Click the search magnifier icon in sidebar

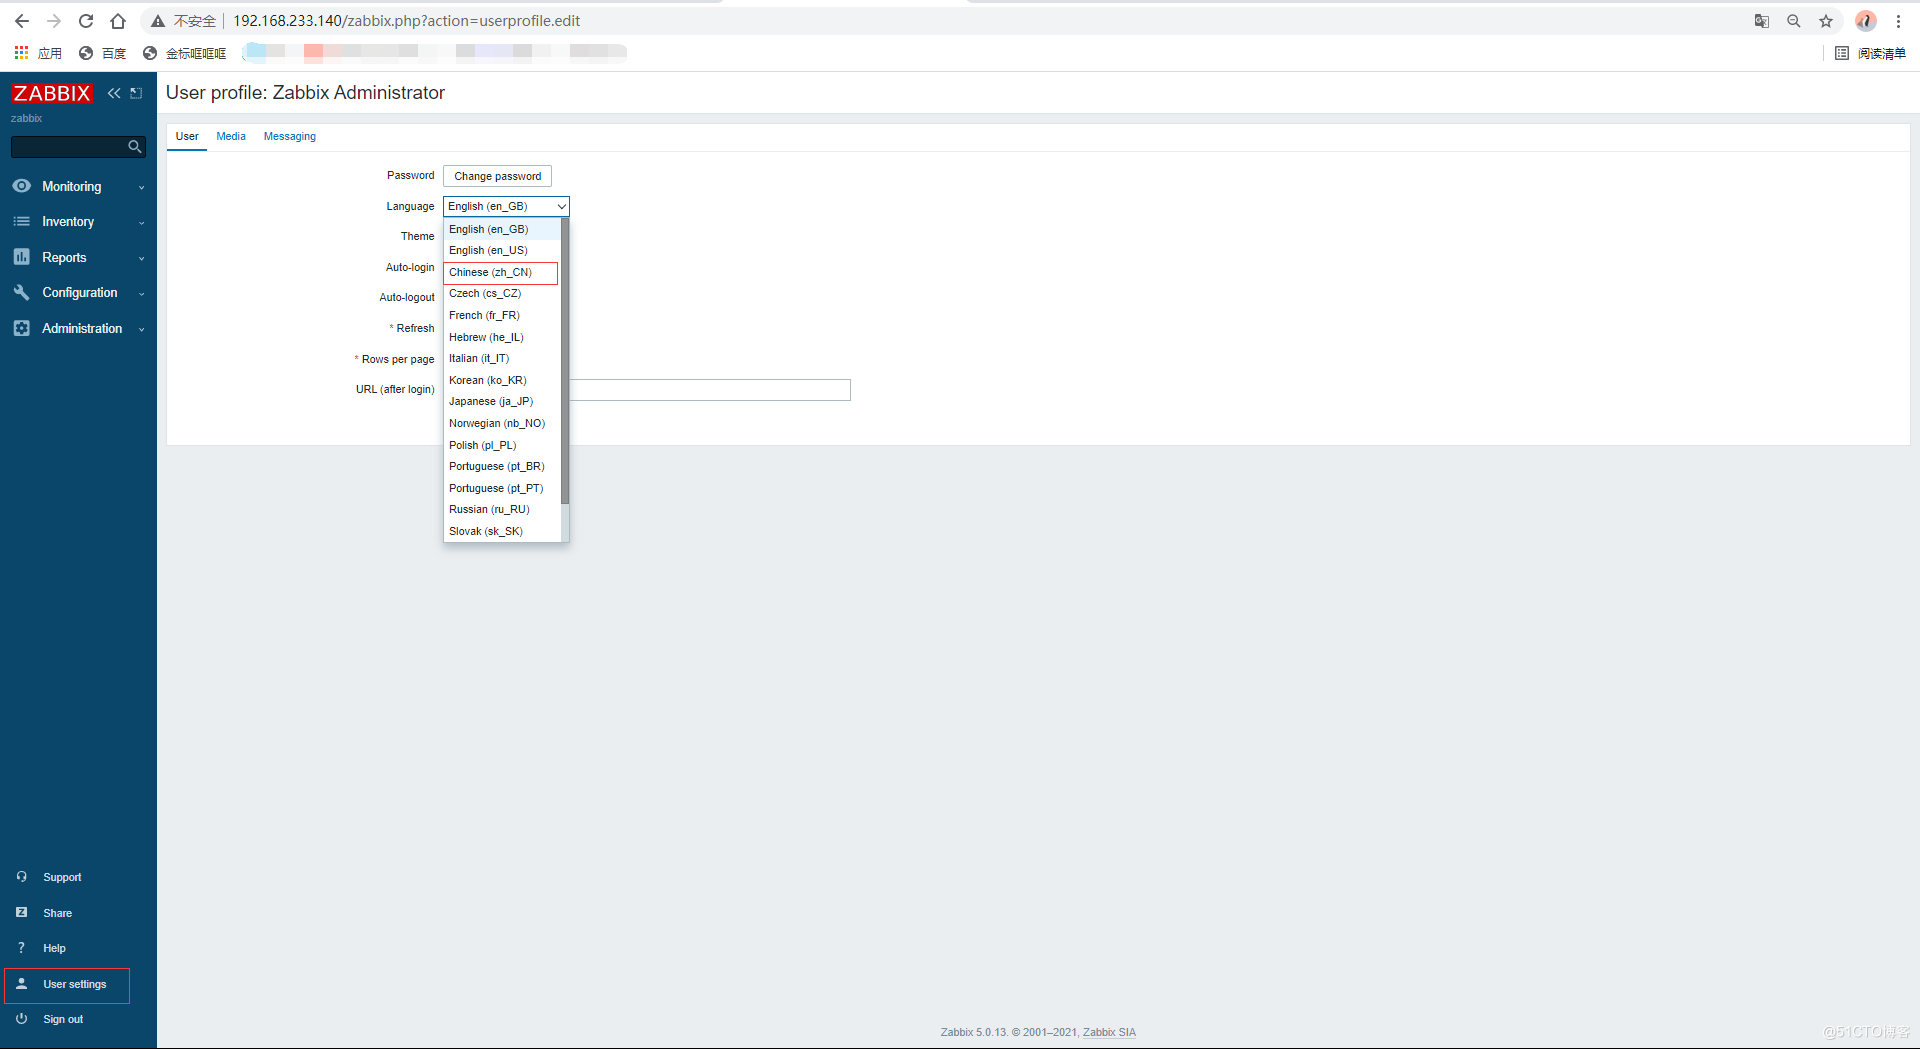tap(135, 147)
